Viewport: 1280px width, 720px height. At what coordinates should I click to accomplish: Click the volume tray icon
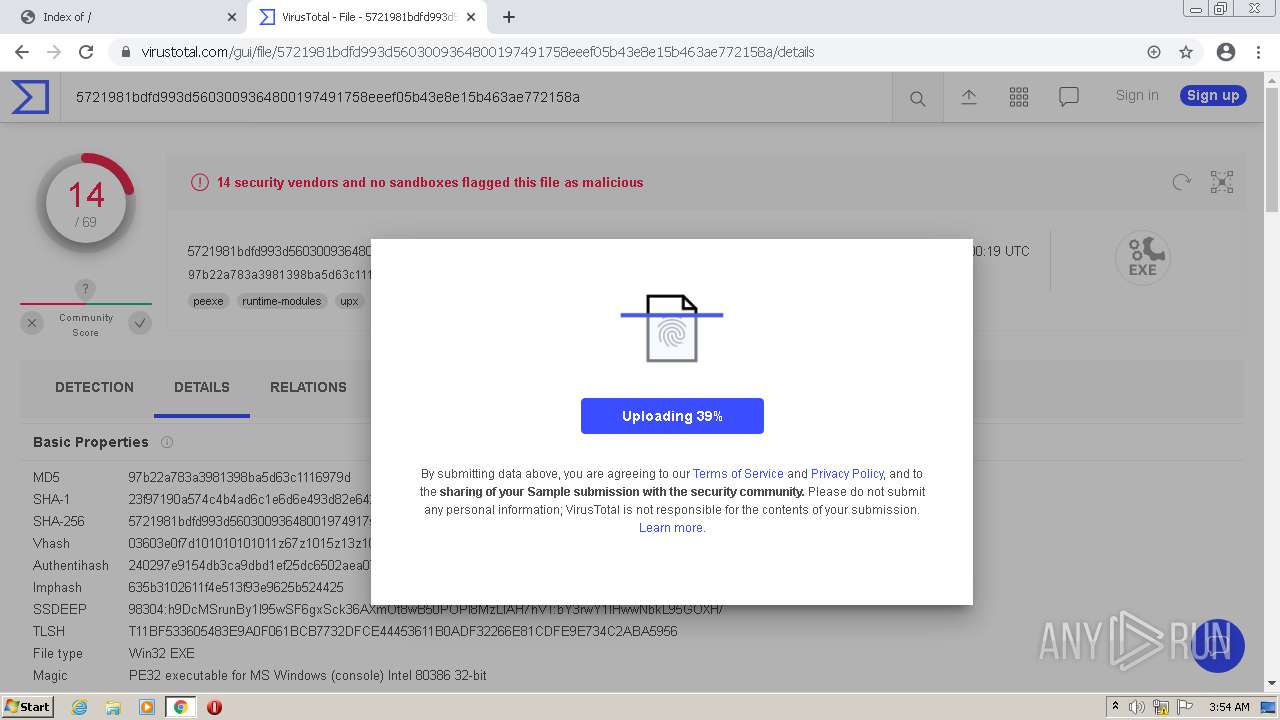pos(1138,707)
